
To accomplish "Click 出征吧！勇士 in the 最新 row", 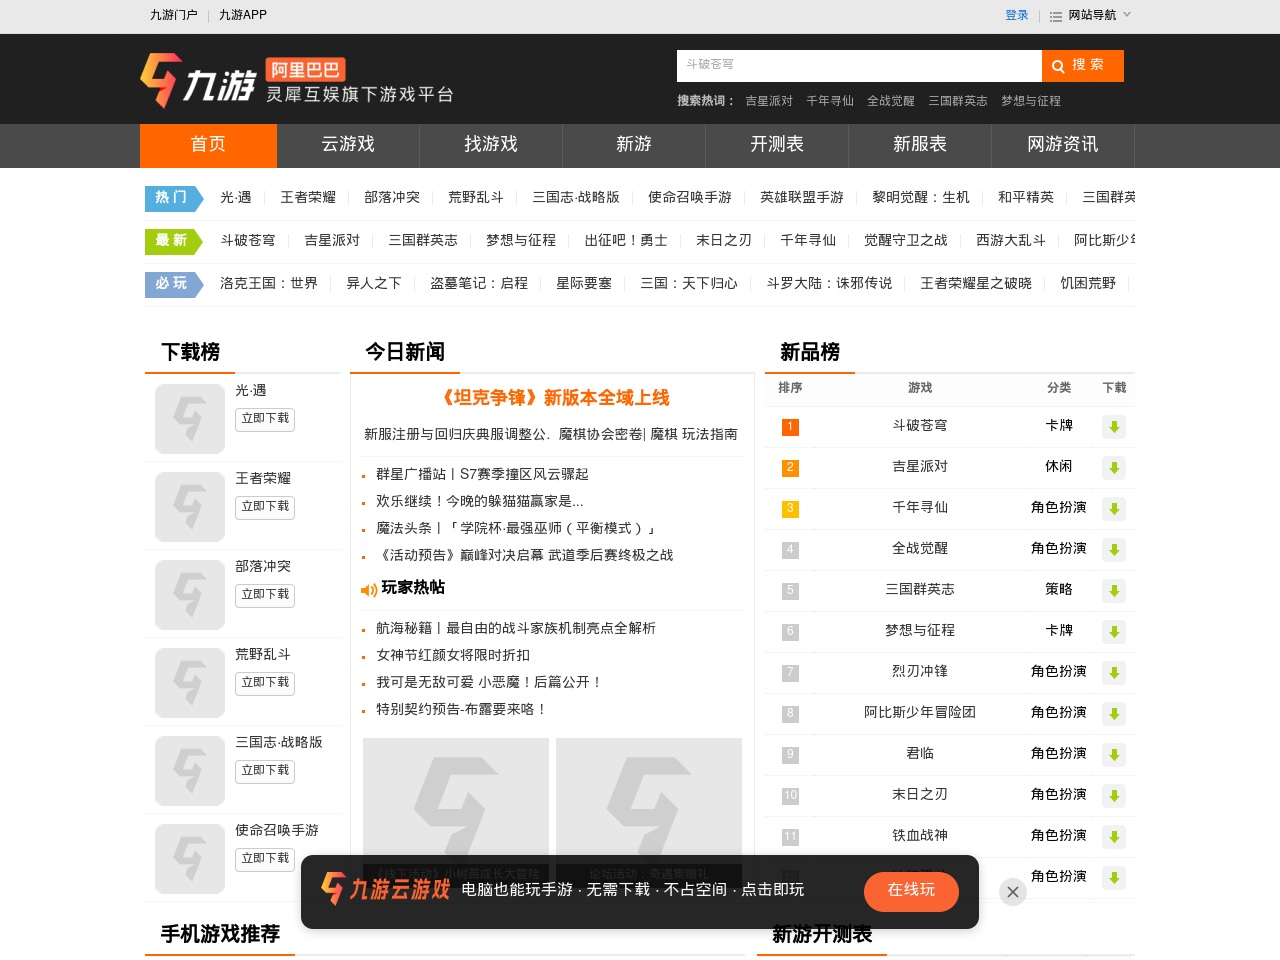I will [x=626, y=241].
